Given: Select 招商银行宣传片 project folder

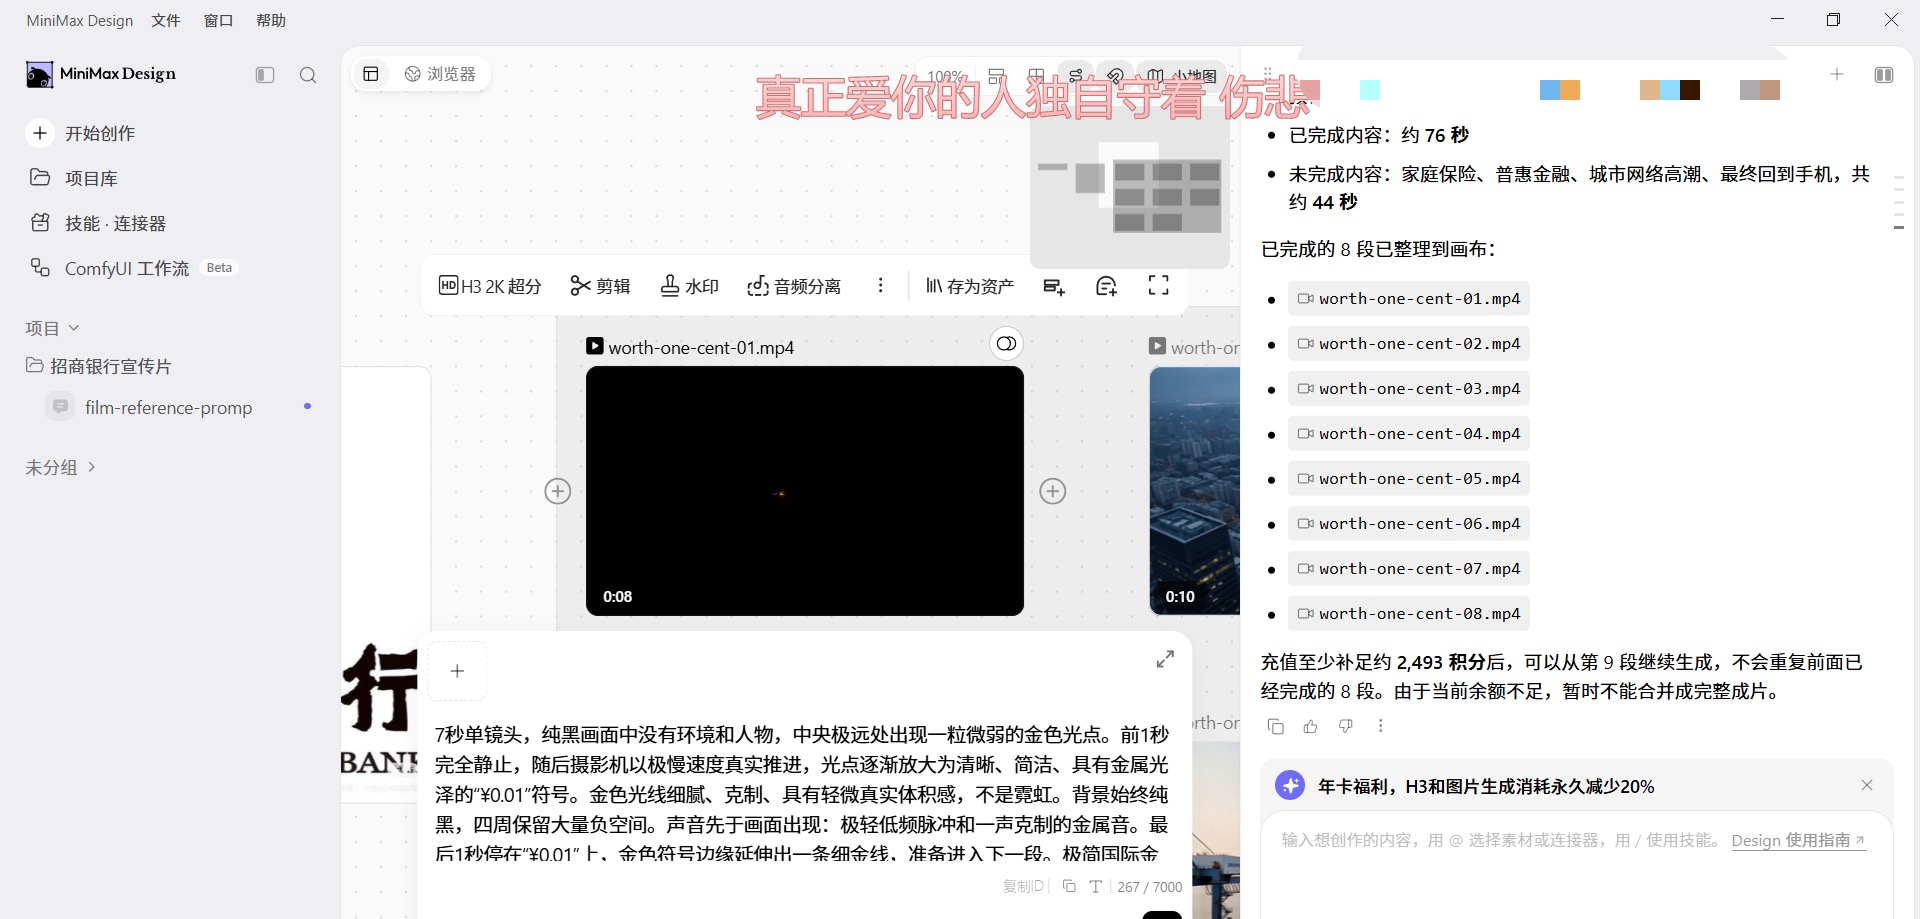Looking at the screenshot, I should 100,366.
